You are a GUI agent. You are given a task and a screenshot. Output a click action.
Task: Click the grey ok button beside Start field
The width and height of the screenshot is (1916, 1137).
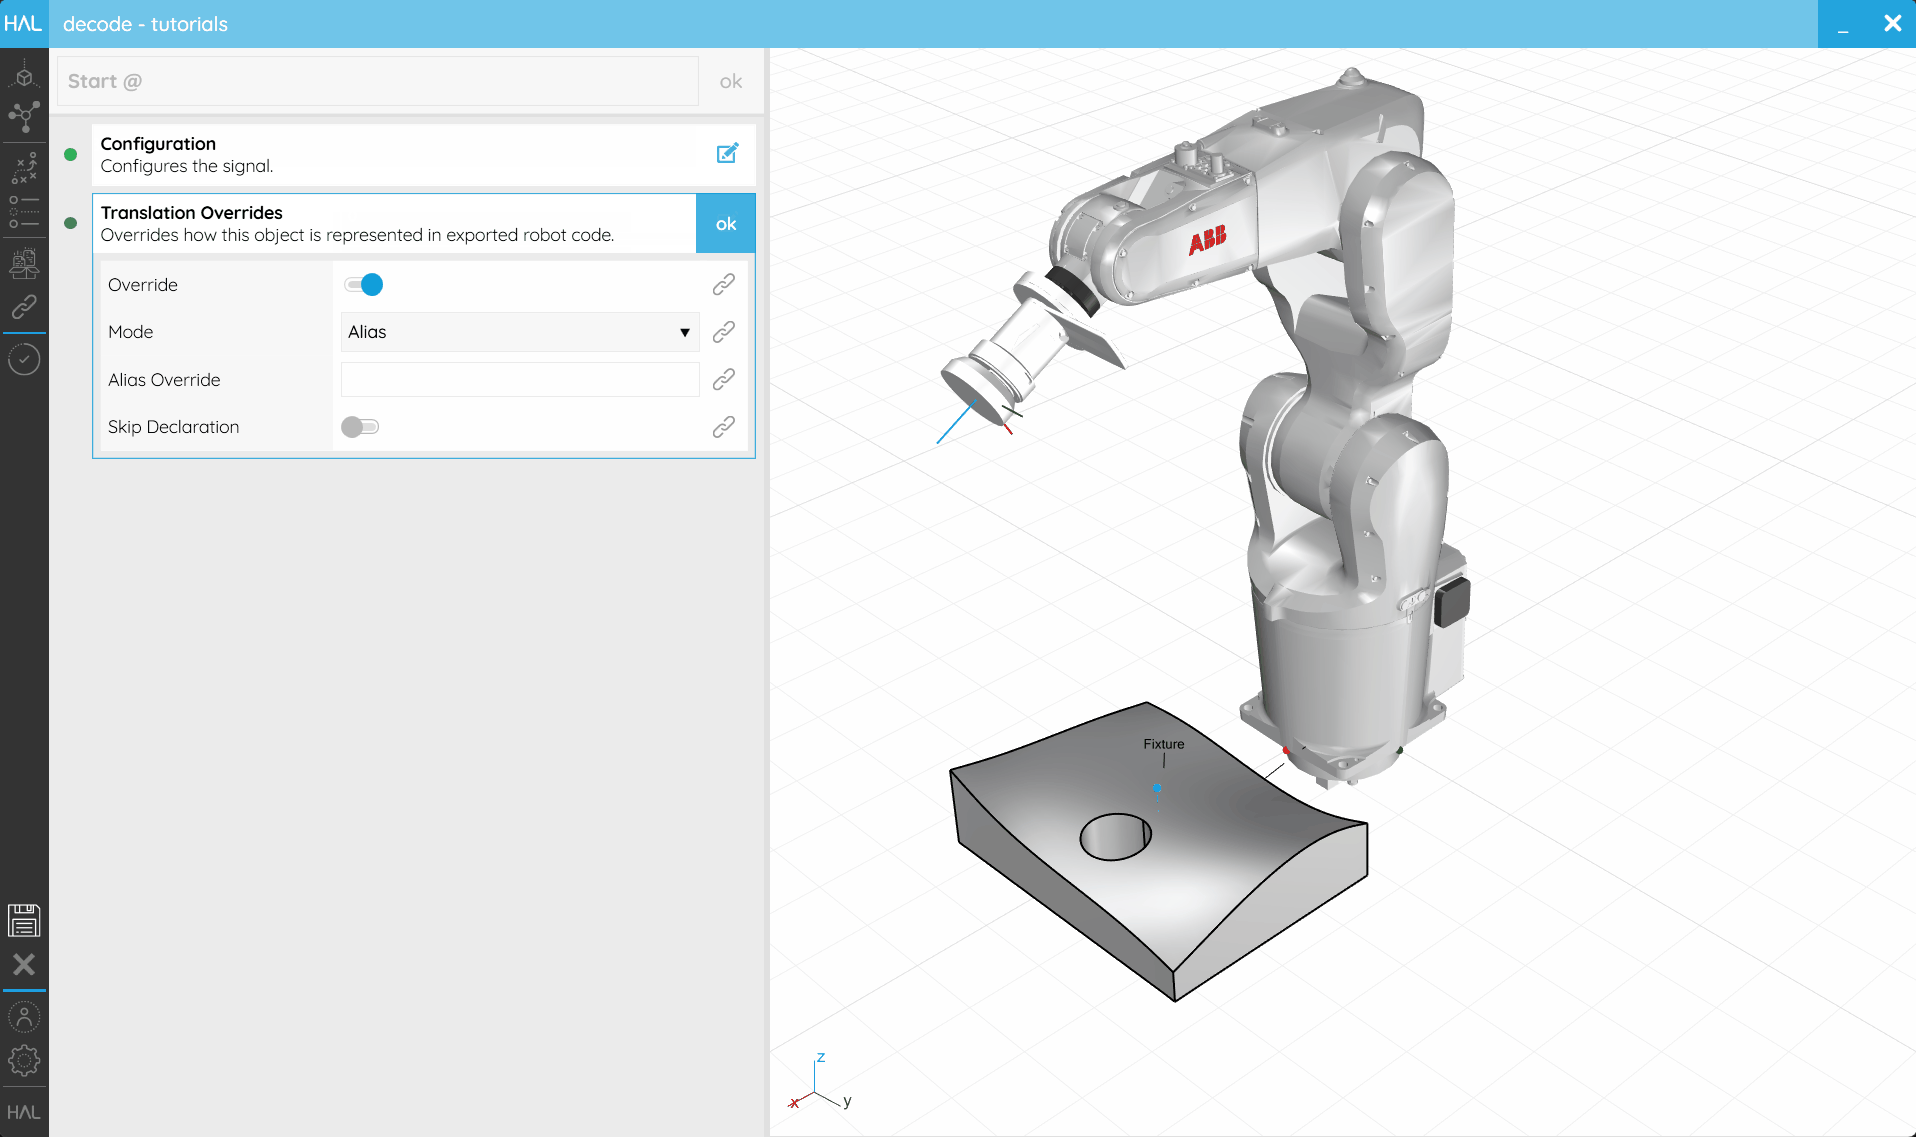(x=731, y=81)
